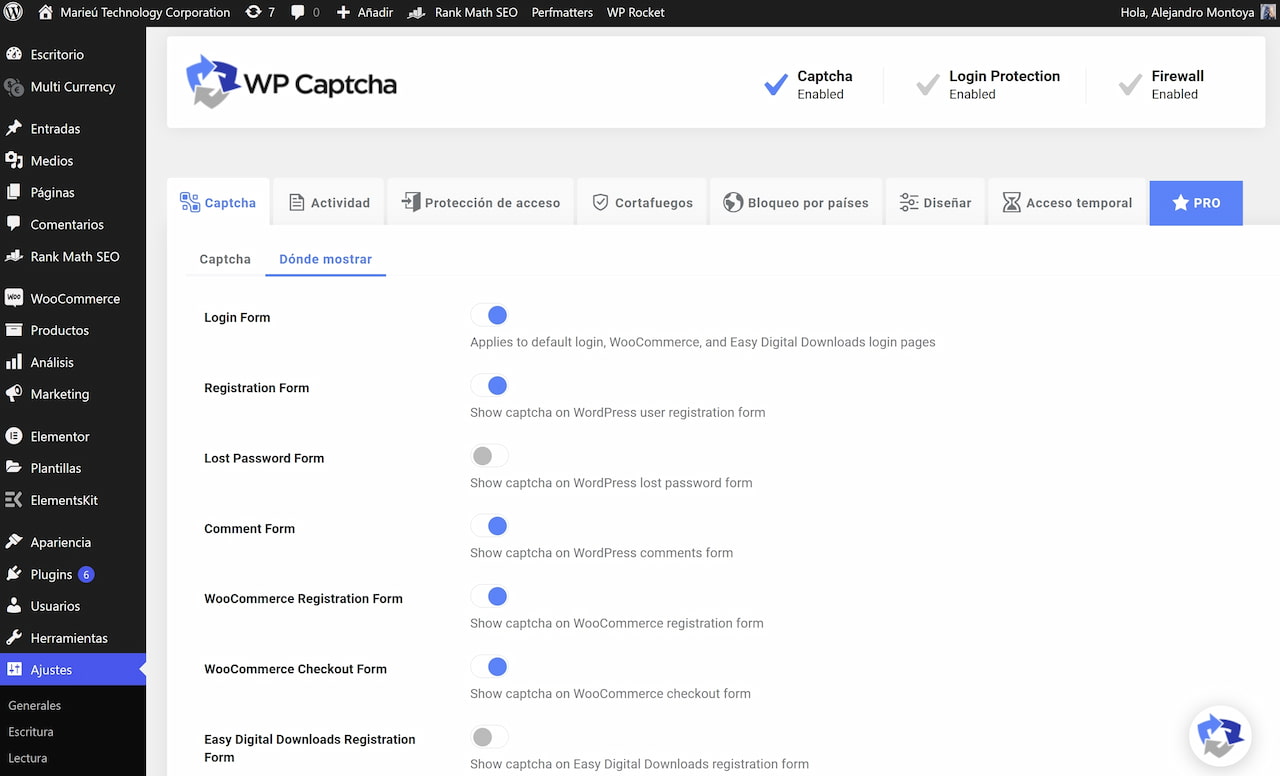Click the floating WP Captcha help icon
The height and width of the screenshot is (776, 1280).
point(1220,736)
